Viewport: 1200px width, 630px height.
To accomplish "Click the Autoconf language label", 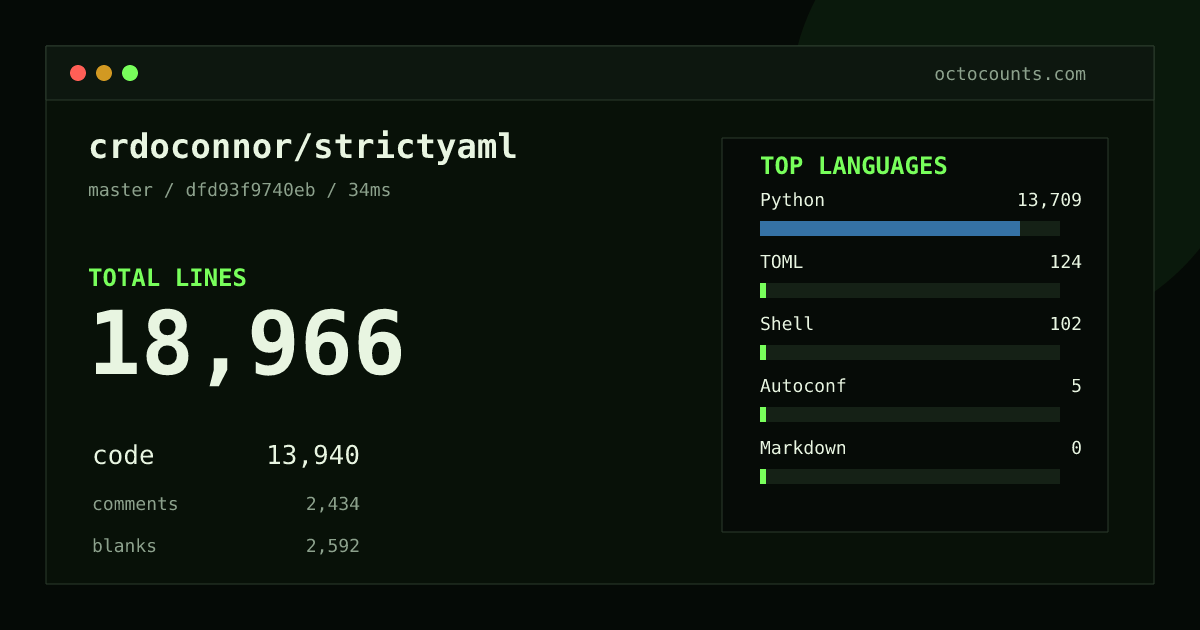I will click(803, 386).
